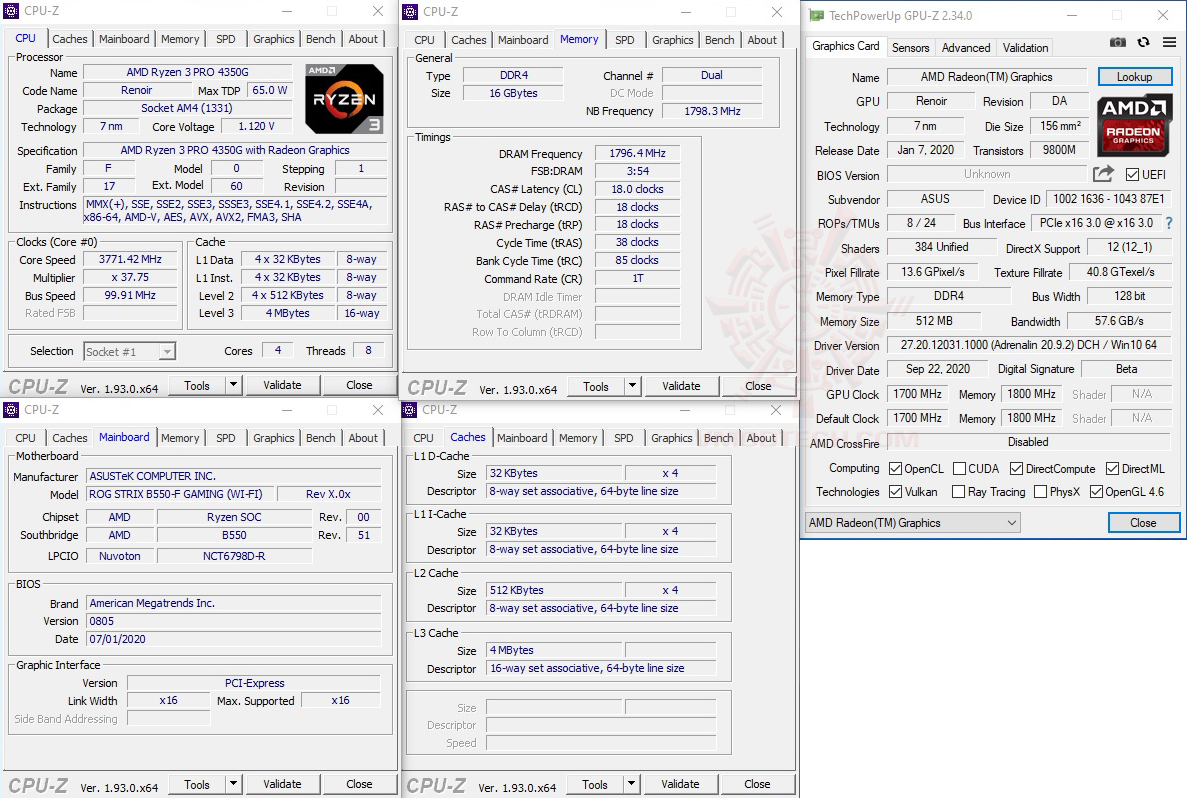Click the GPU Clock 1700 MHz value
1187x798 pixels.
pos(918,394)
